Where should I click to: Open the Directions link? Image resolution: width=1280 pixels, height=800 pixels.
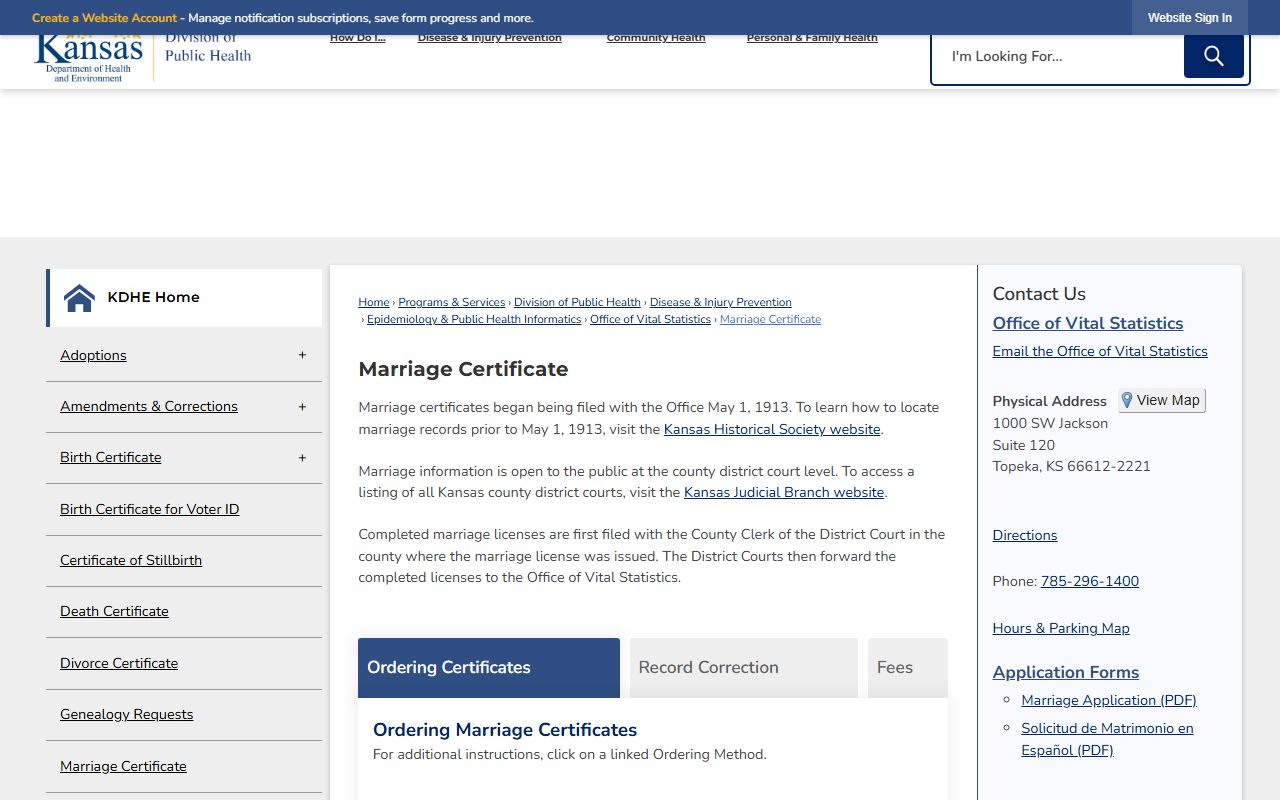pos(1025,535)
